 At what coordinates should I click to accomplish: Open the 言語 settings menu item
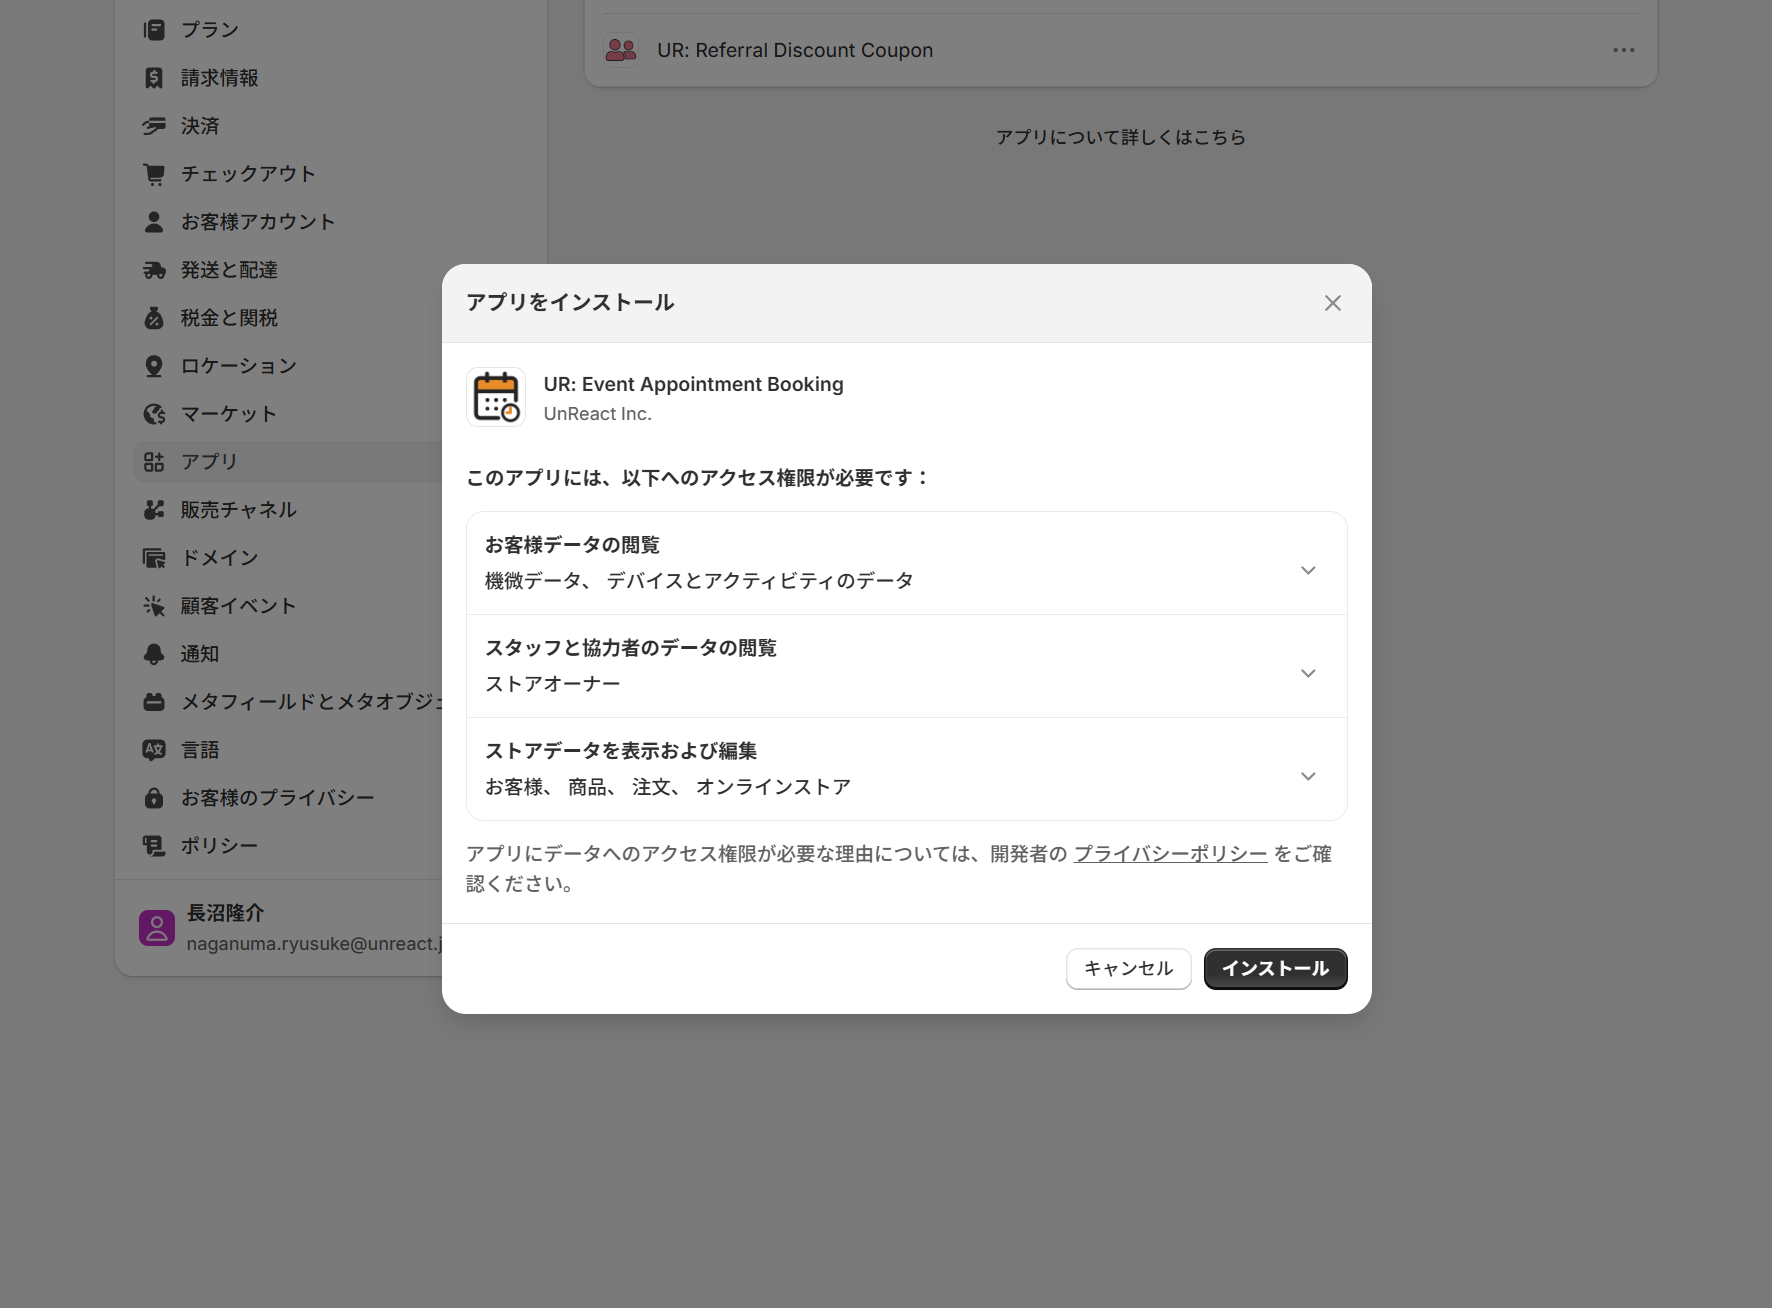[x=288, y=750]
